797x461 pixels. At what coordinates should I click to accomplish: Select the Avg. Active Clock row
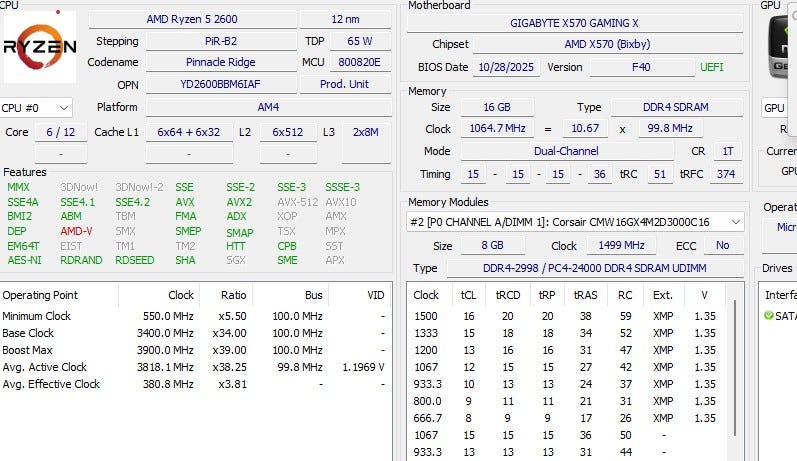(x=195, y=367)
